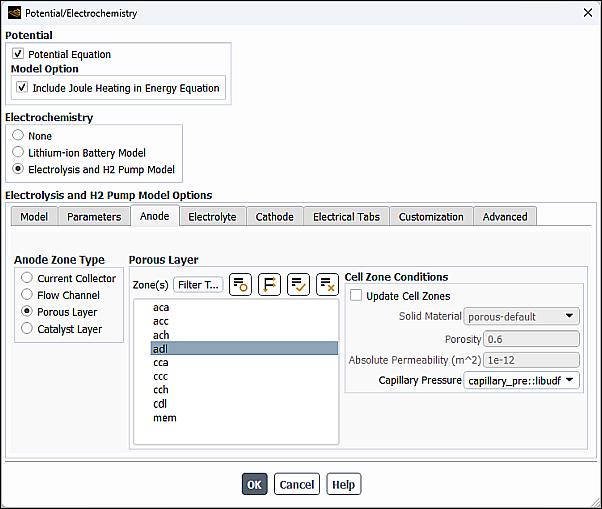Select zone 'cdl' in the list
Image resolution: width=602 pixels, height=509 pixels.
click(244, 403)
